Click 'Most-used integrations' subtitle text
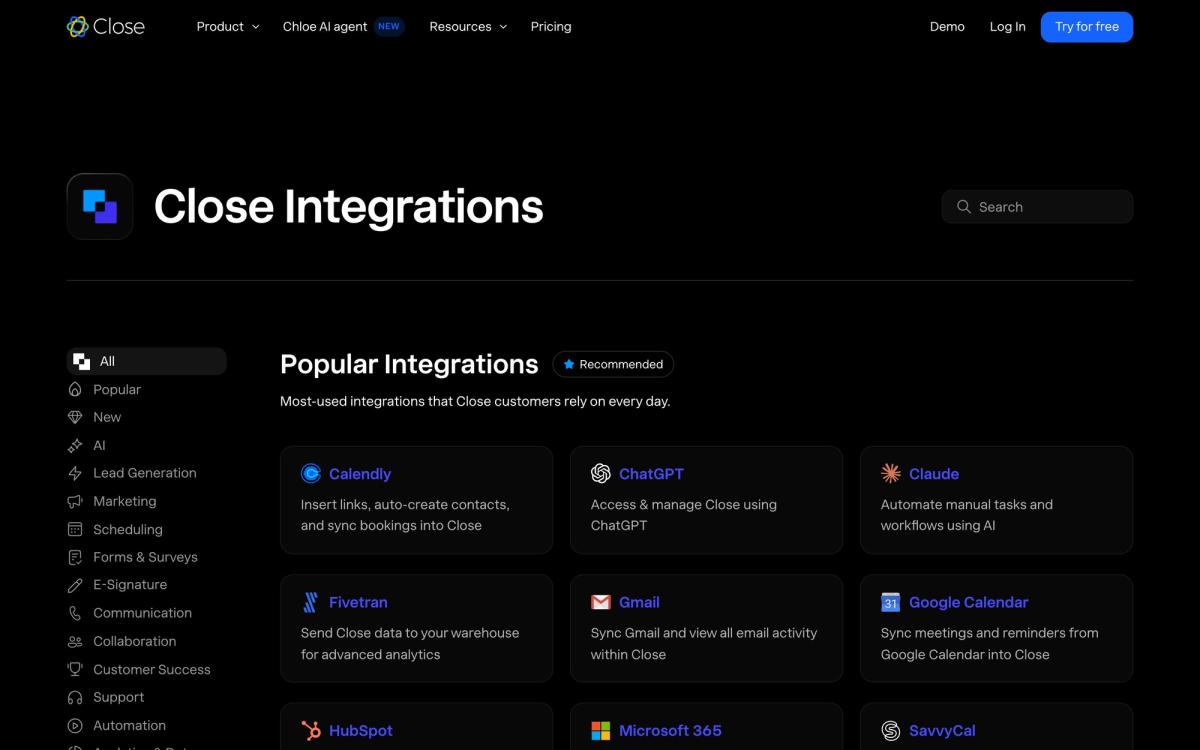 [475, 401]
